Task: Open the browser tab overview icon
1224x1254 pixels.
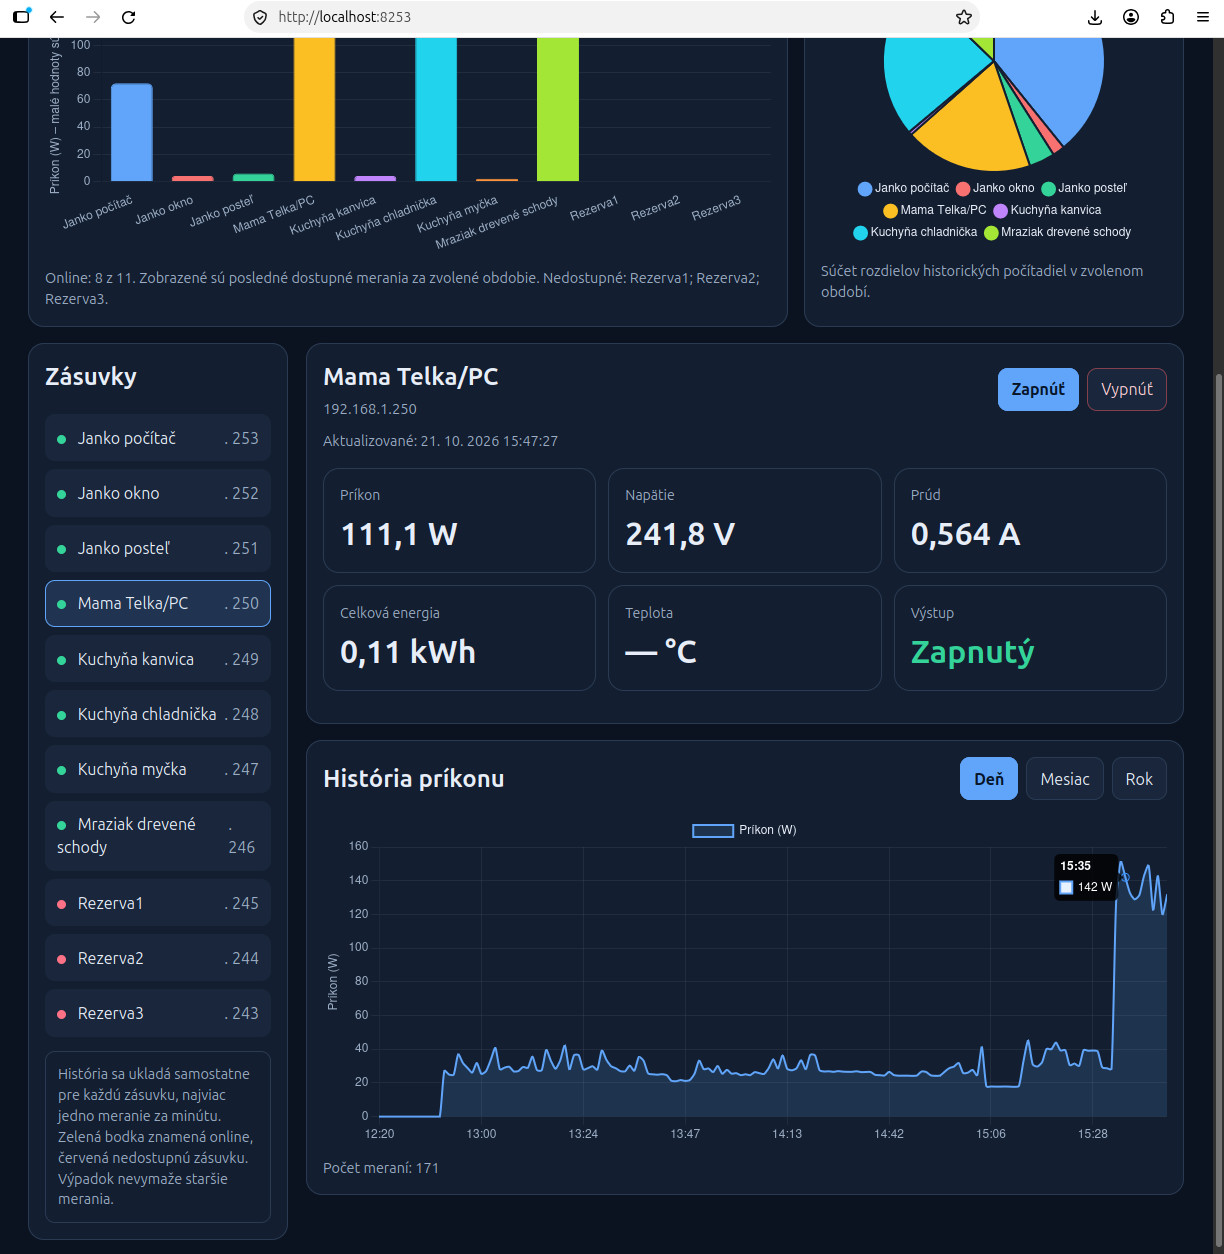Action: [21, 17]
